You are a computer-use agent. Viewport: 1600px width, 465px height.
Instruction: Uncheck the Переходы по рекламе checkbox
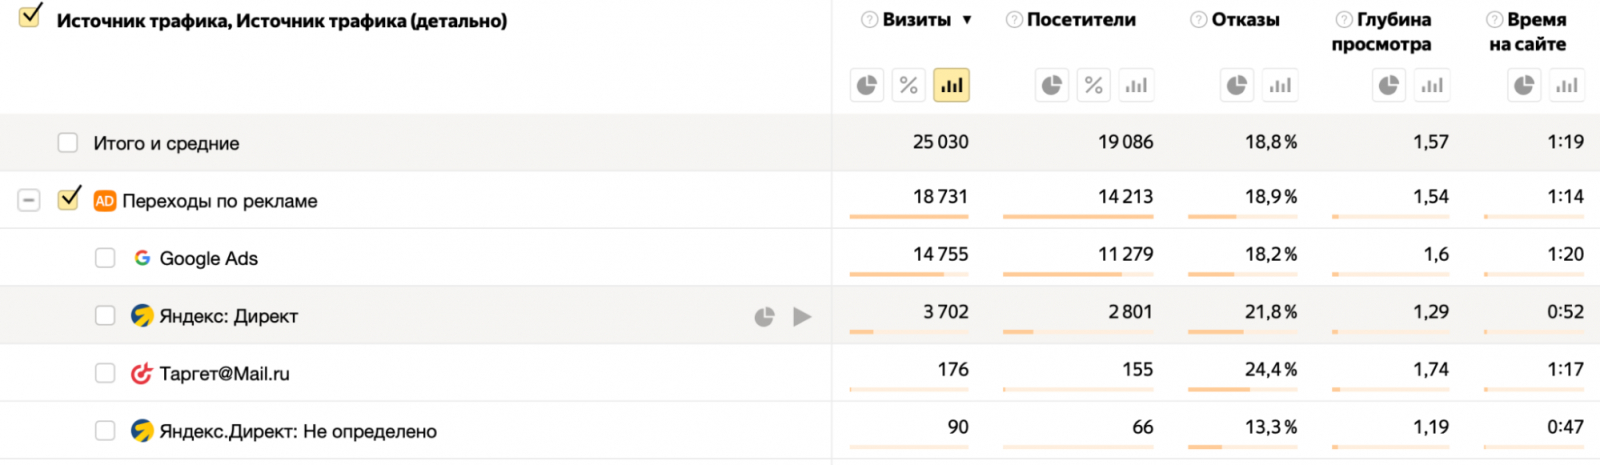(x=68, y=200)
